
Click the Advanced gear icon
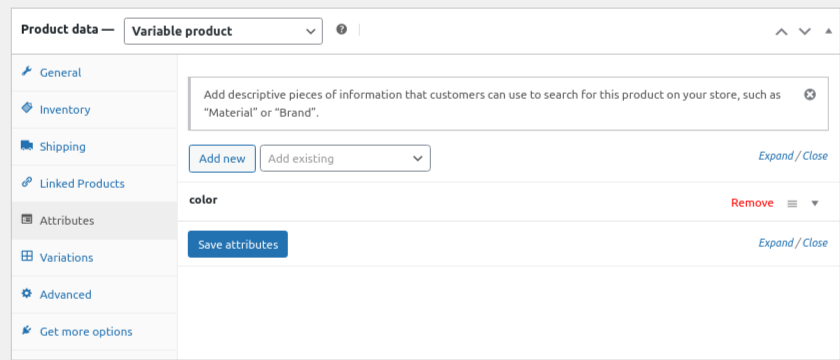pos(26,293)
